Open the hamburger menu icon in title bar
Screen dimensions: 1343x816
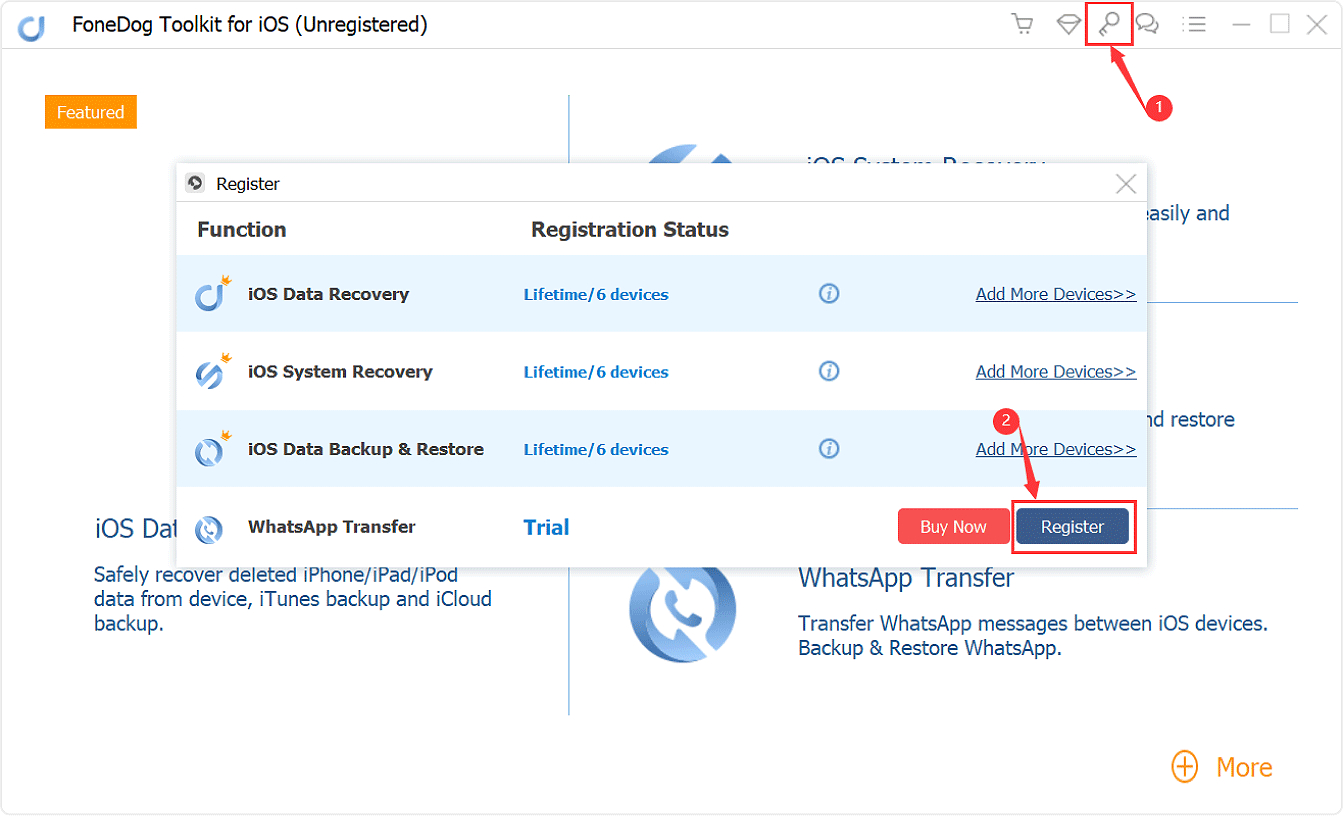(x=1193, y=24)
